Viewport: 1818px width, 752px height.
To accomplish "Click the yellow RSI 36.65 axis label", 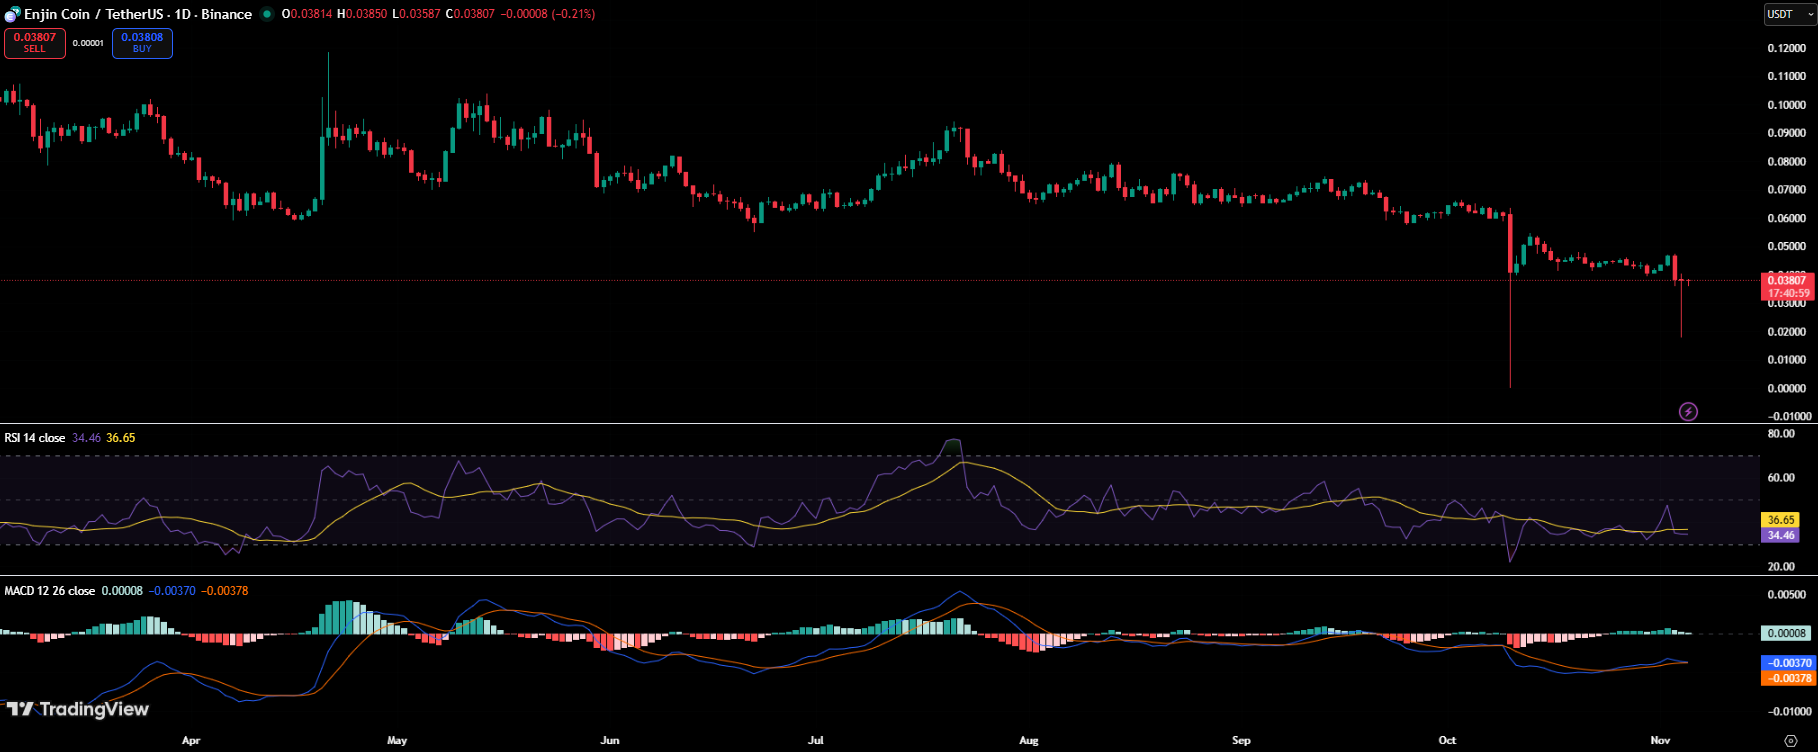I will (1781, 520).
